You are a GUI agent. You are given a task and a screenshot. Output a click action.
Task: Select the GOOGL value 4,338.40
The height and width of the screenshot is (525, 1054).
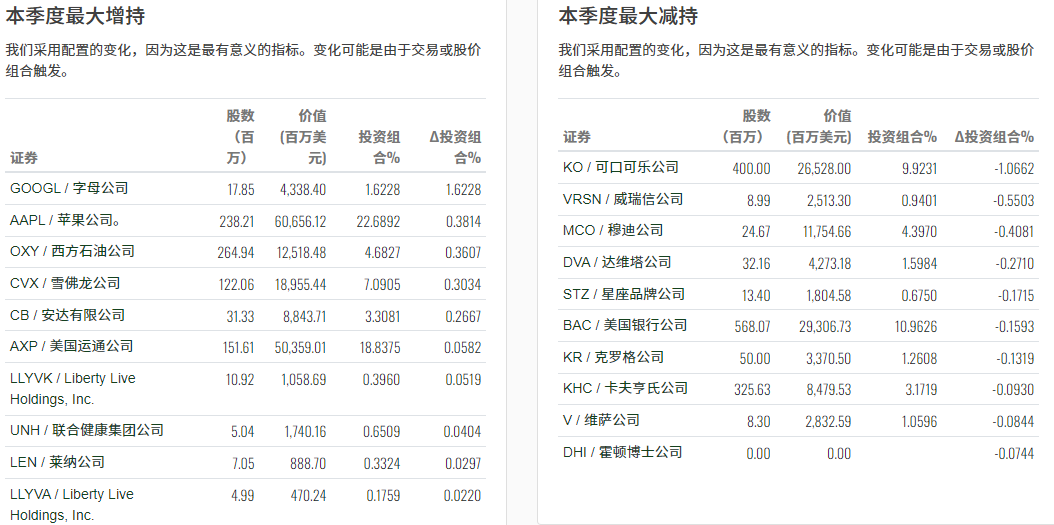(302, 190)
